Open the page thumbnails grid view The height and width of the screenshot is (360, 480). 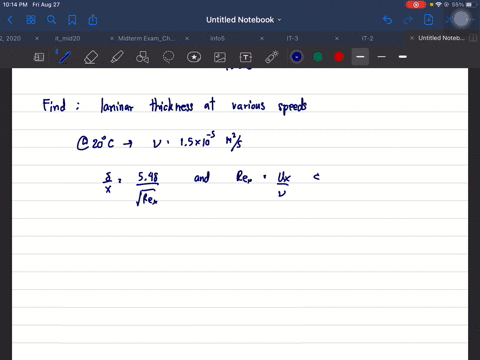click(31, 20)
